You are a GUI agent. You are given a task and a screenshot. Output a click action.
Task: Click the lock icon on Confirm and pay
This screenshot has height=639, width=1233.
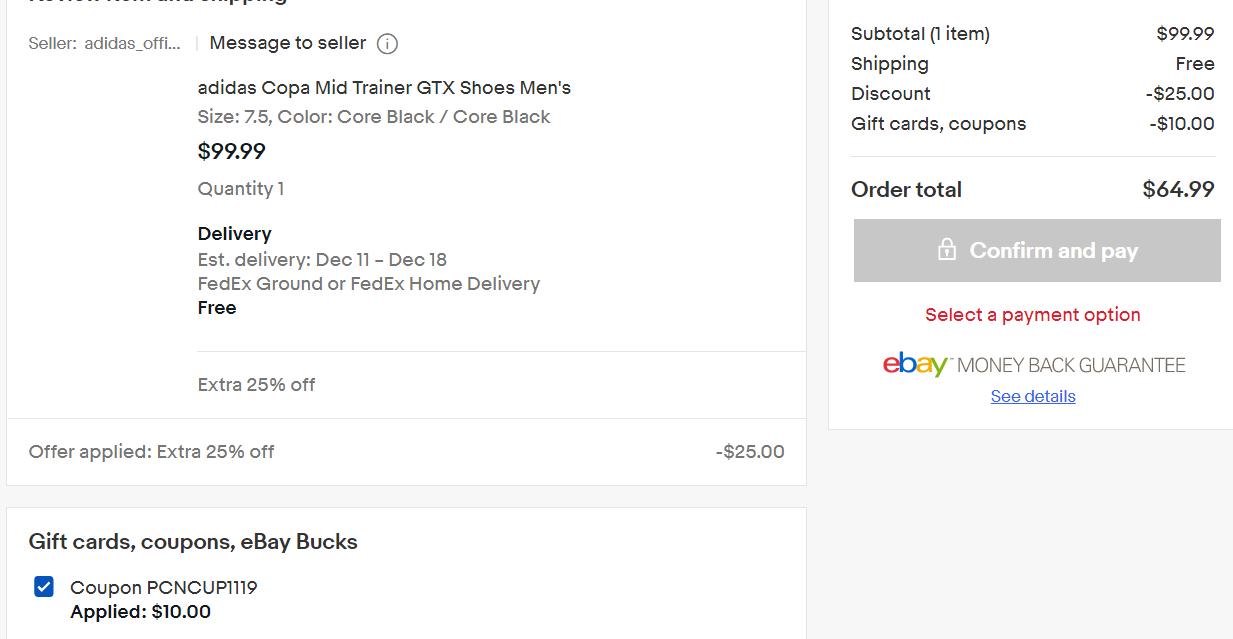[946, 250]
